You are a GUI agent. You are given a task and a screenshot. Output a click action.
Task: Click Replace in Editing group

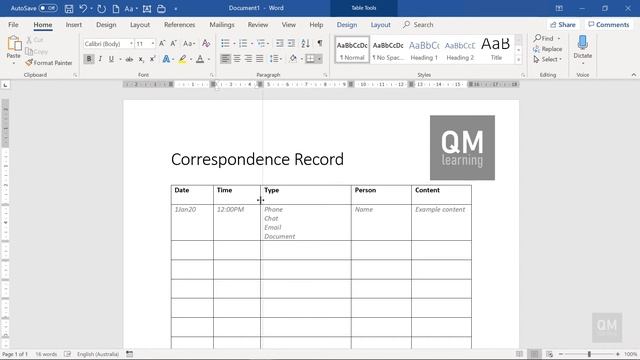pos(547,49)
